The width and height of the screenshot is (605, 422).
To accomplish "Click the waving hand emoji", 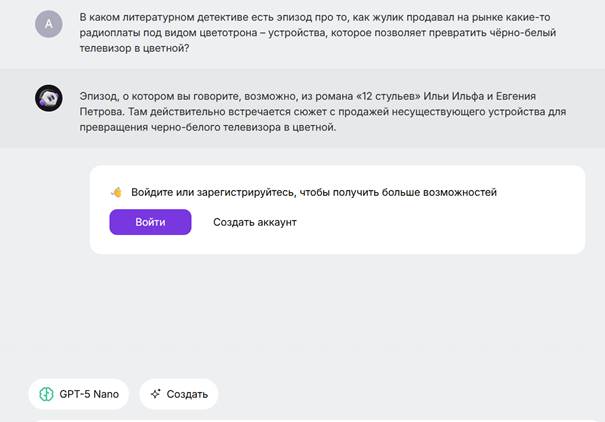I will [116, 192].
